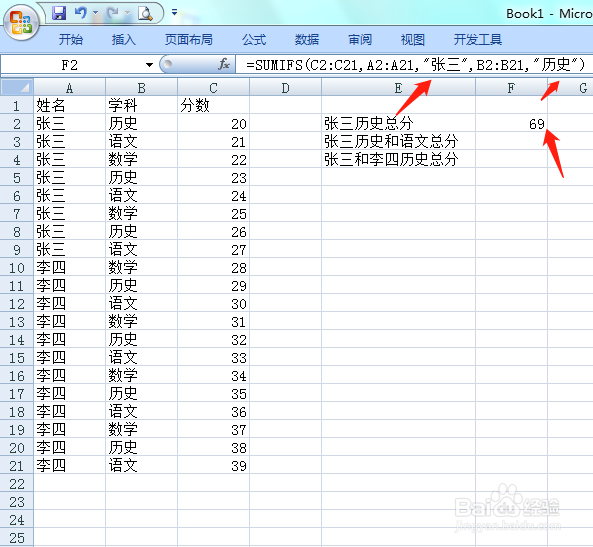This screenshot has height=547, width=593.
Task: Open the 审阅 ribbon tab
Action: 360,39
